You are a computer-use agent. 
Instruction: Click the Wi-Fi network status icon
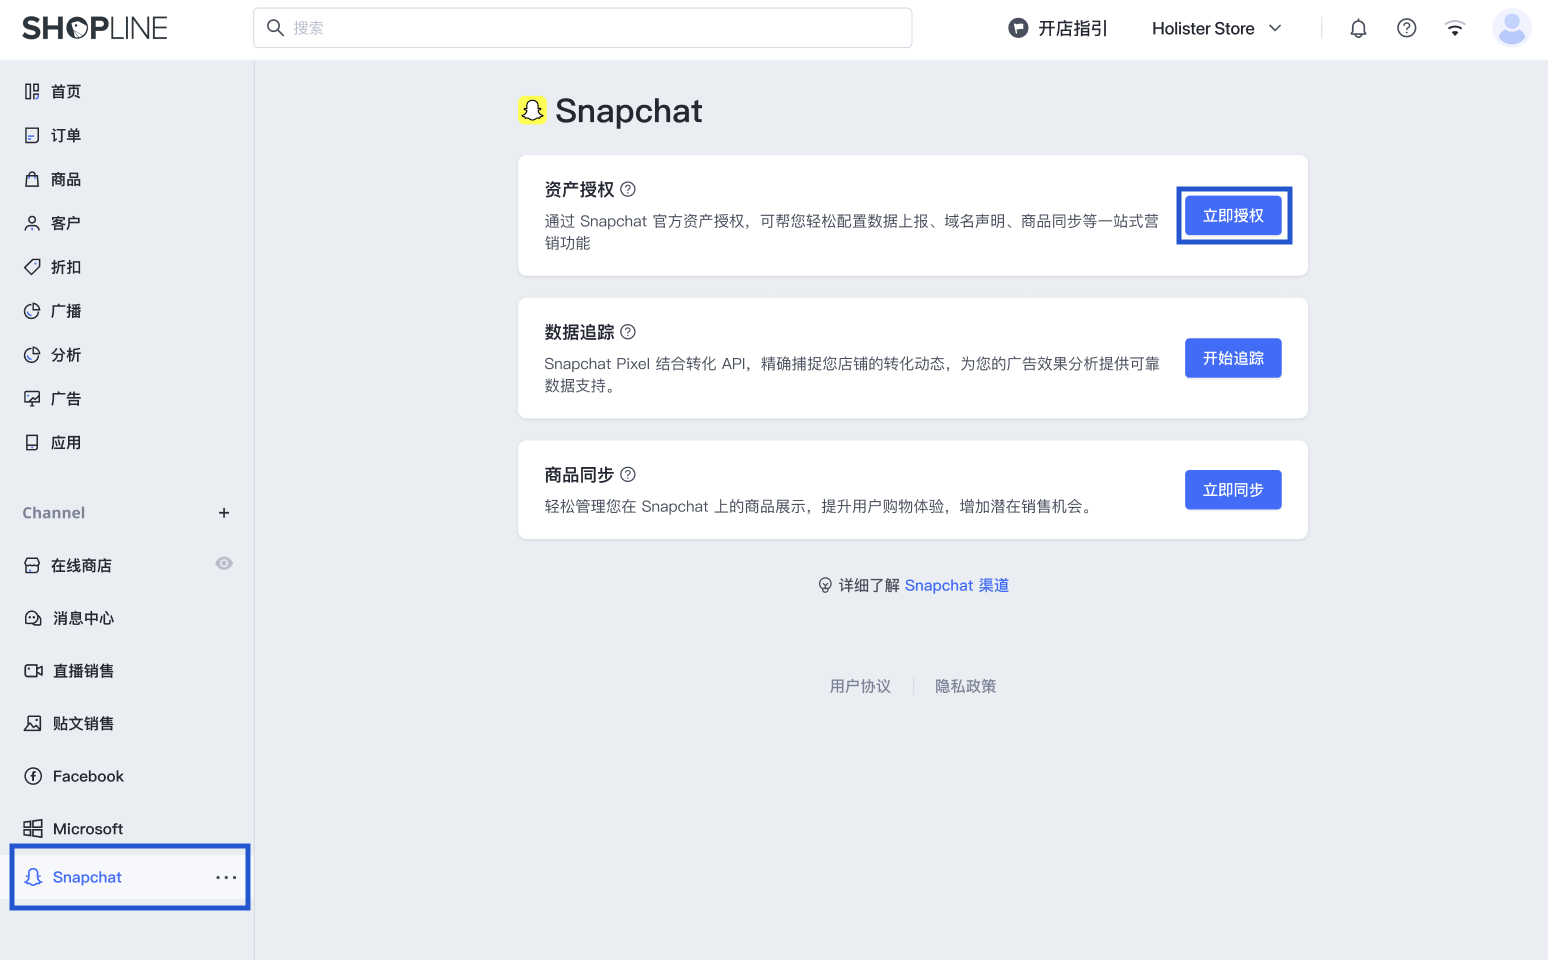pyautogui.click(x=1455, y=28)
